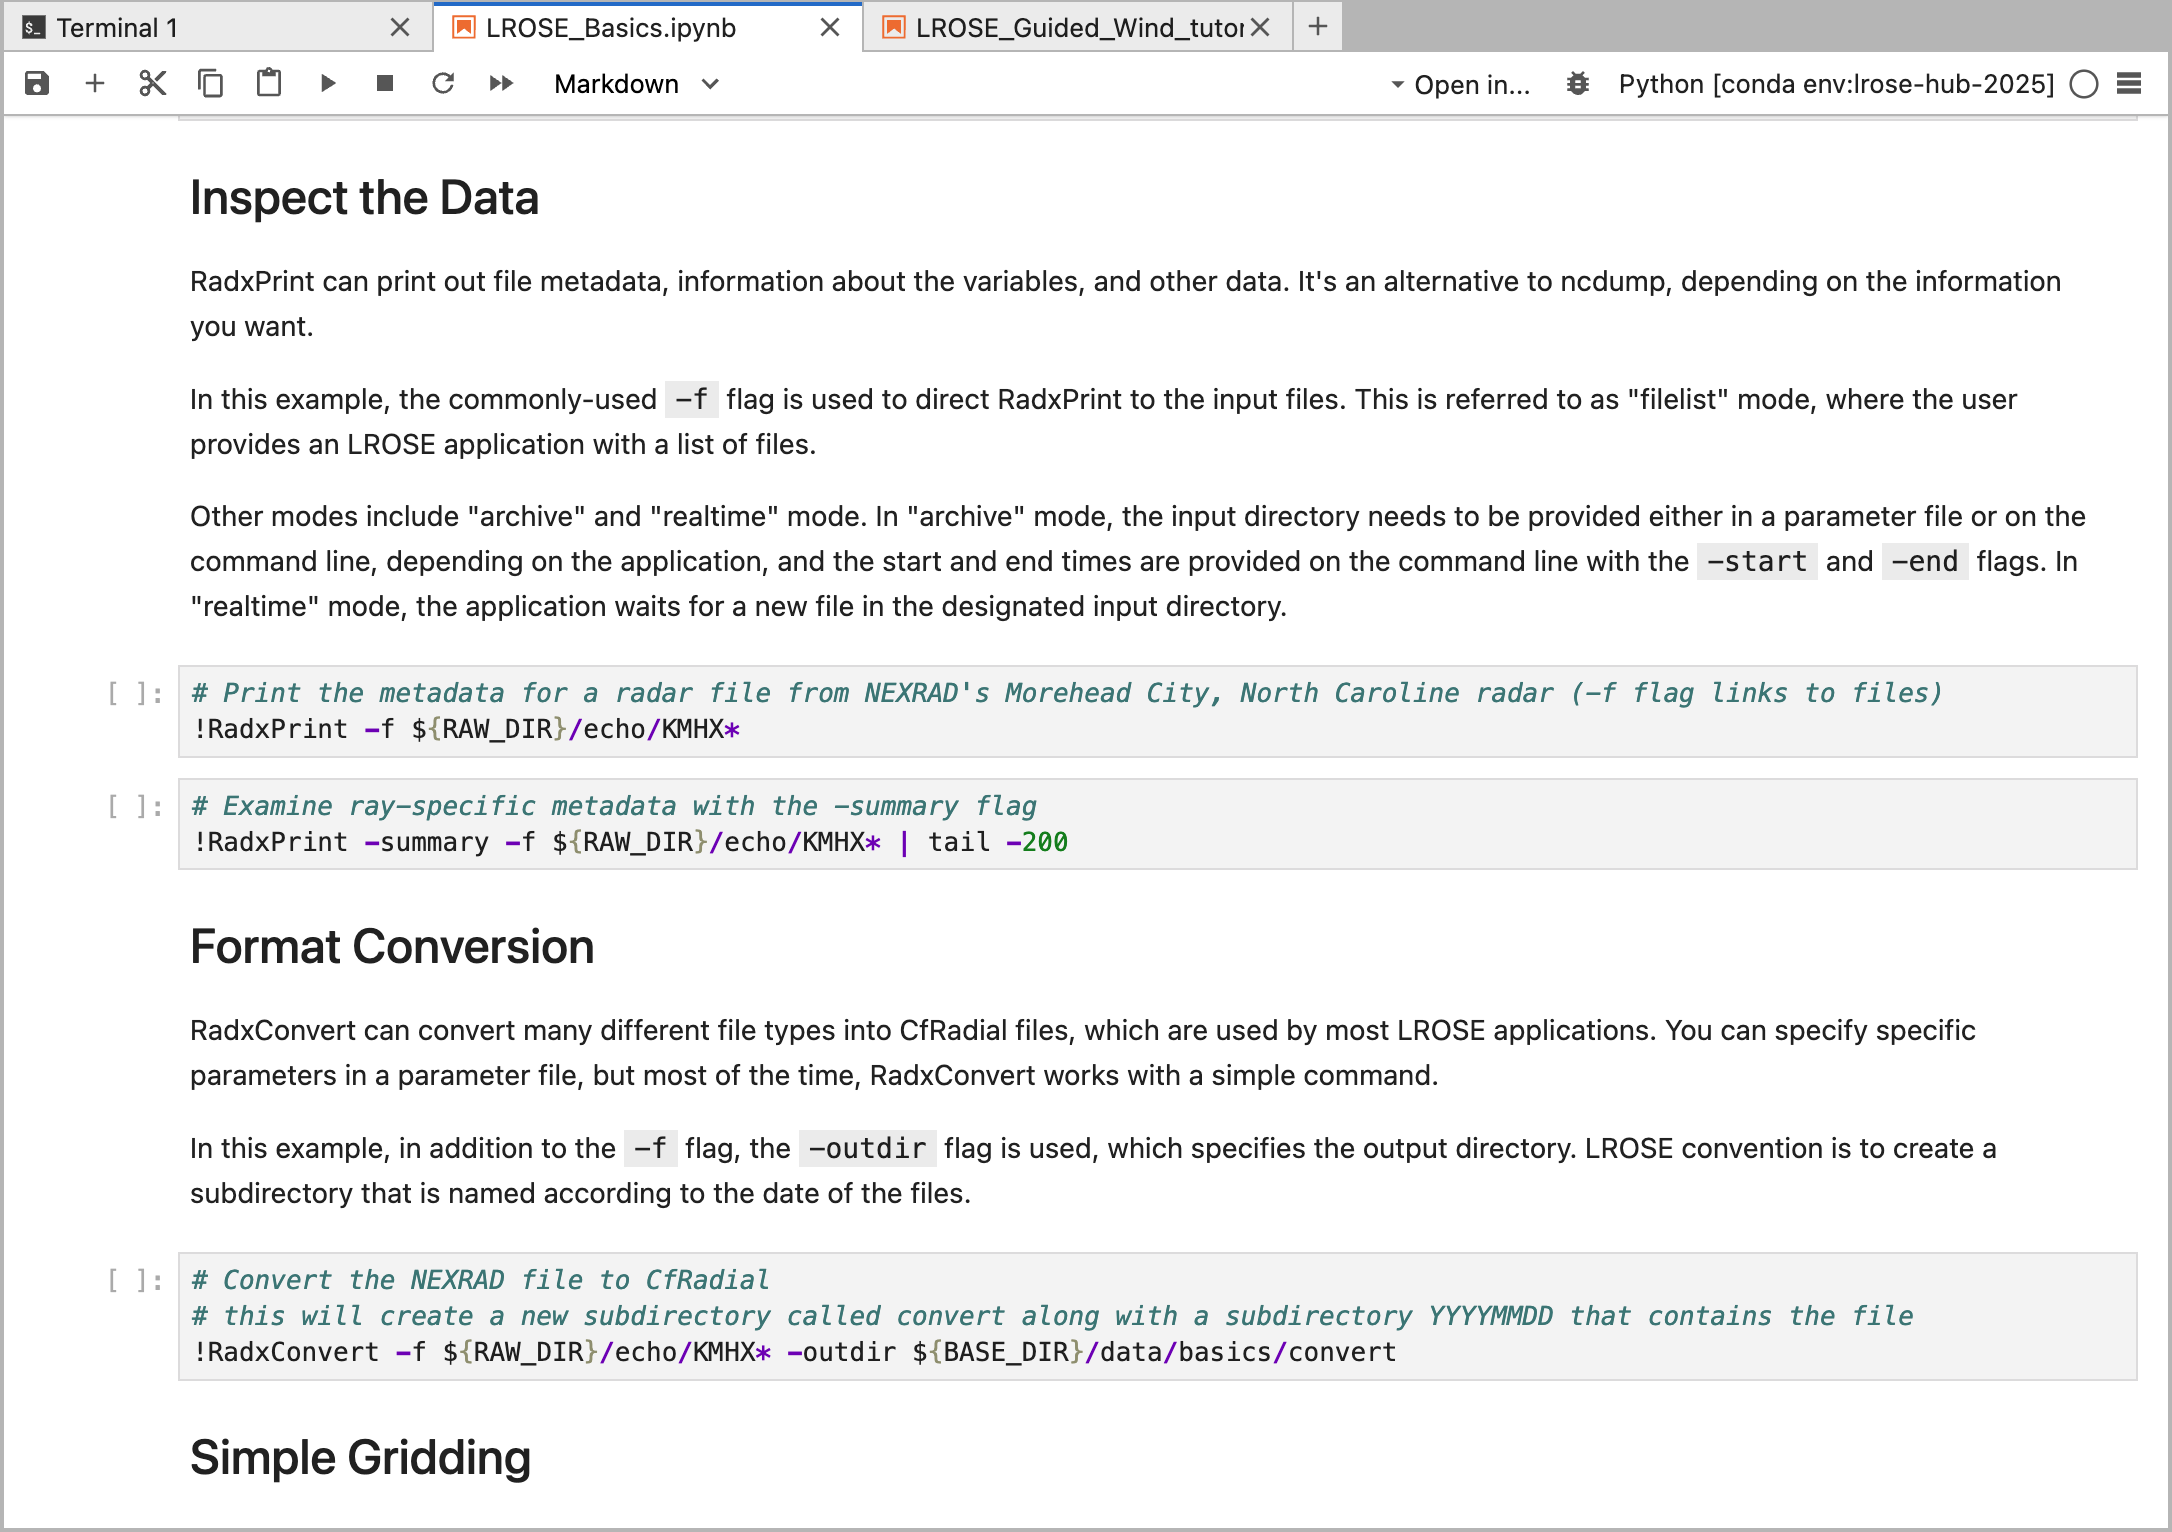Click the execution prompt of the RadxConvert cell
The image size is (2172, 1532).
[x=135, y=1280]
